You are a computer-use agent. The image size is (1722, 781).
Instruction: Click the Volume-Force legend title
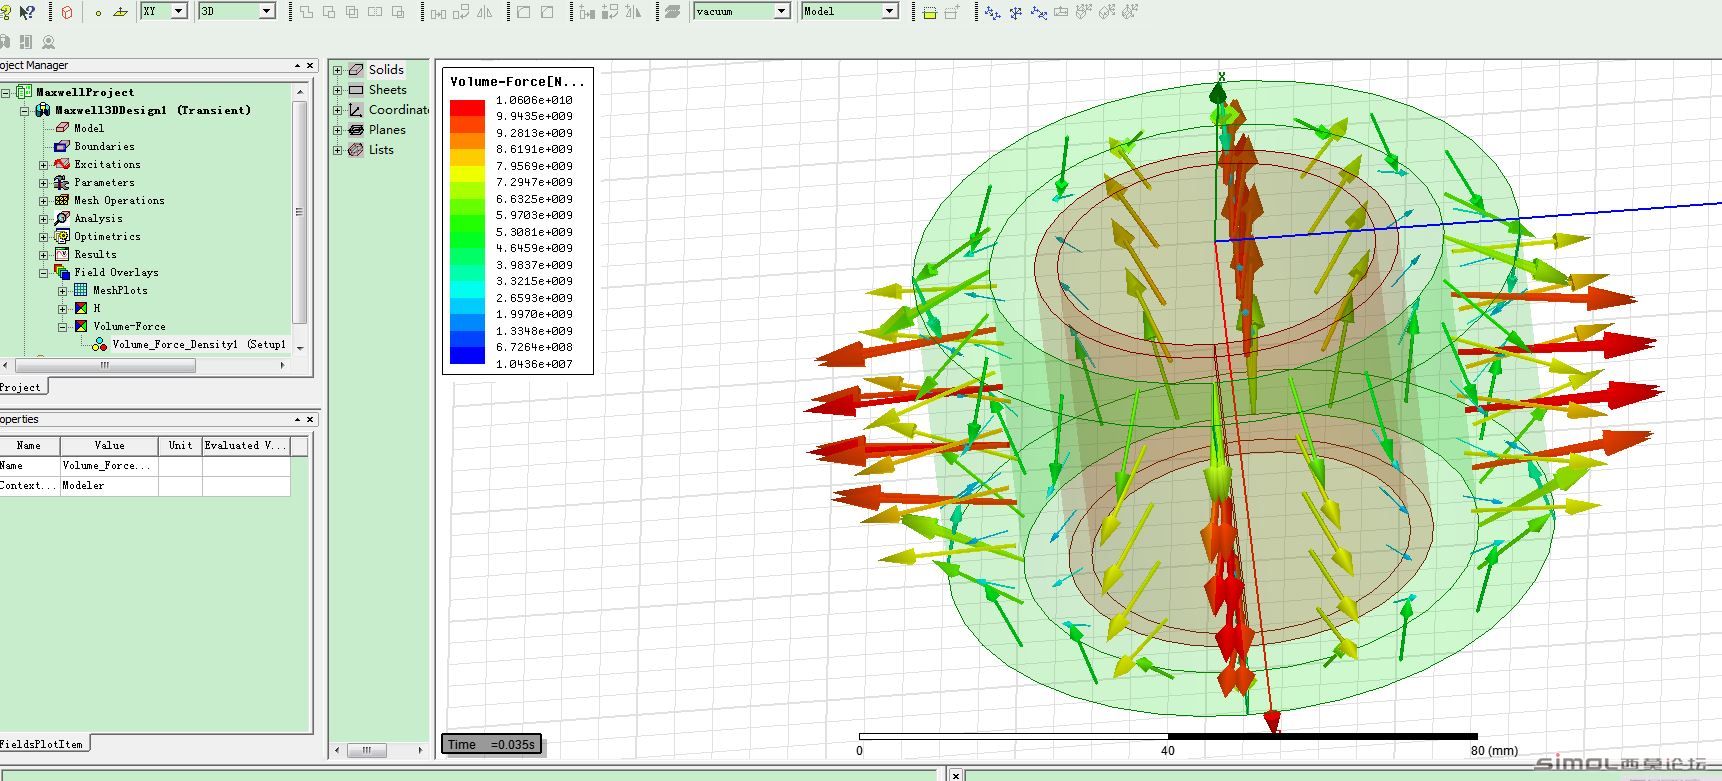pyautogui.click(x=517, y=82)
